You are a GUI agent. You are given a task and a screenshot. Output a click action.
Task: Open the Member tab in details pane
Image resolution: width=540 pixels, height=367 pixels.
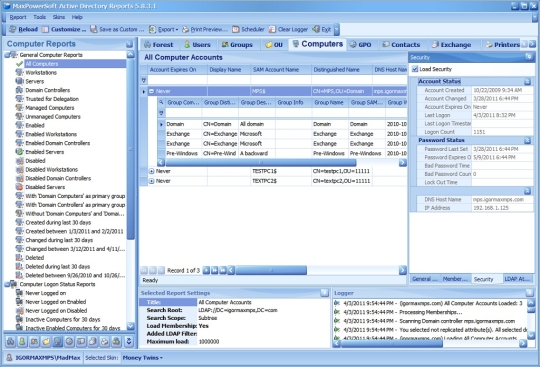(x=455, y=279)
